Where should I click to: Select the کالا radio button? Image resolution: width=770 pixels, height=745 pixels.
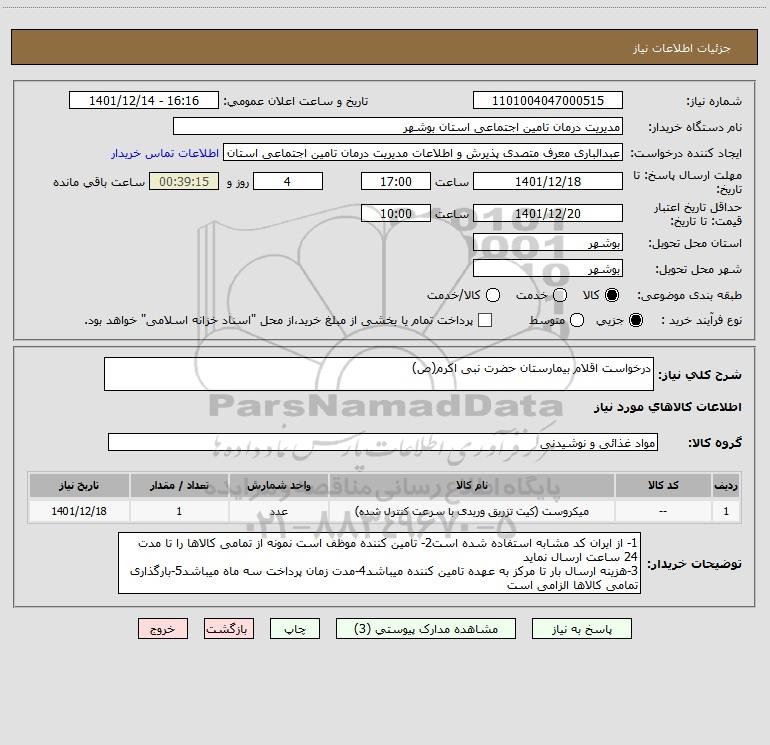[612, 295]
